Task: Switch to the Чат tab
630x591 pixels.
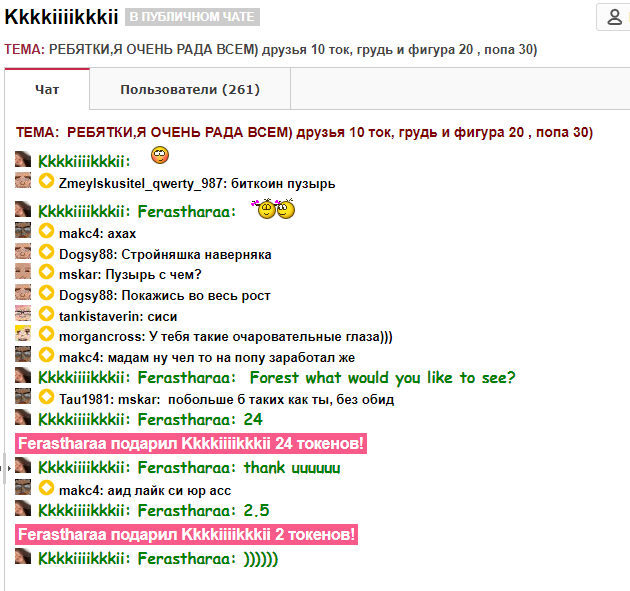Action: (47, 90)
